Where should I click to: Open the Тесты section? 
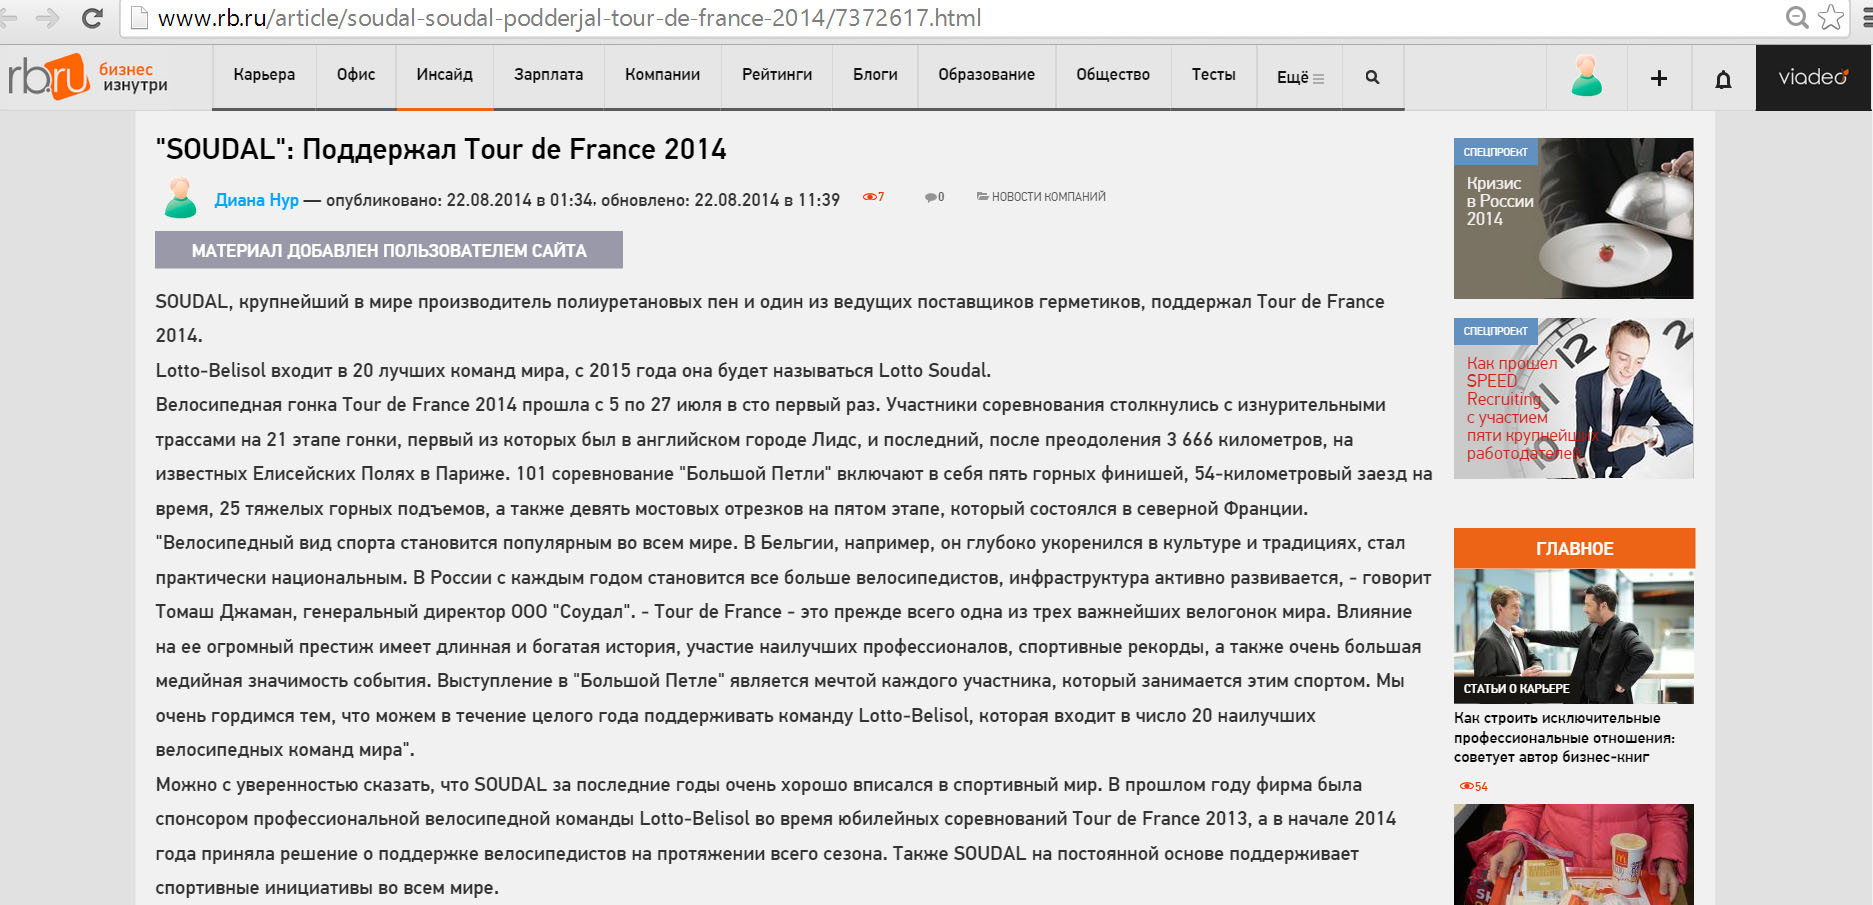click(x=1214, y=75)
